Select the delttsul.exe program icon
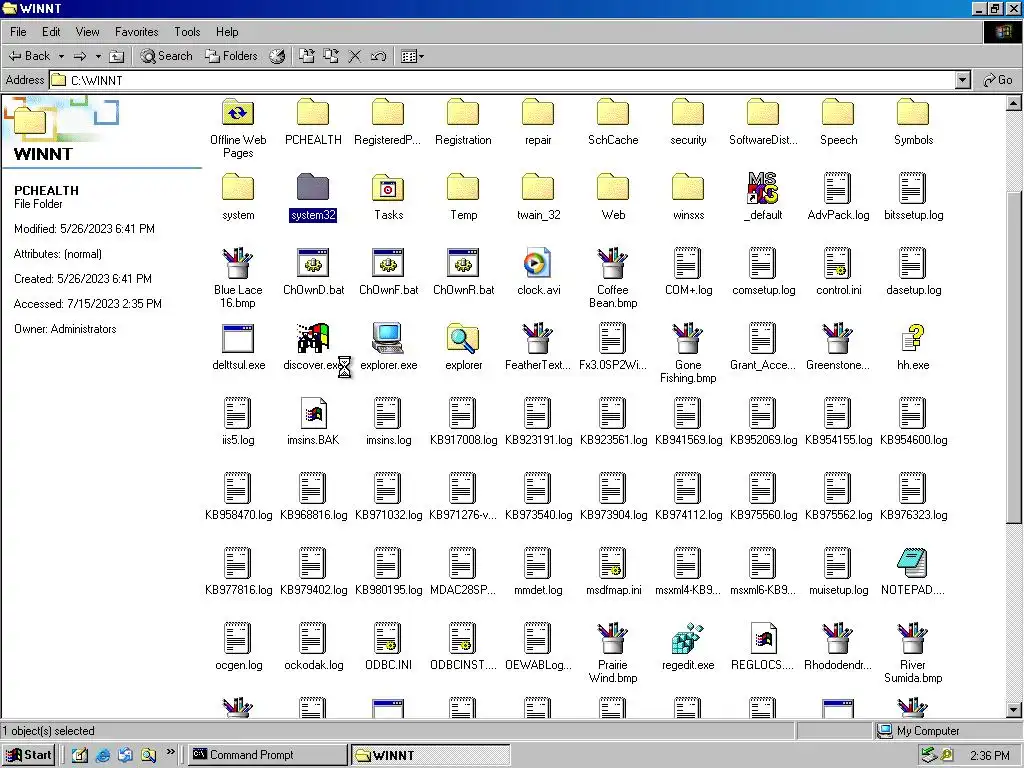This screenshot has height=768, width=1024. tap(238, 338)
